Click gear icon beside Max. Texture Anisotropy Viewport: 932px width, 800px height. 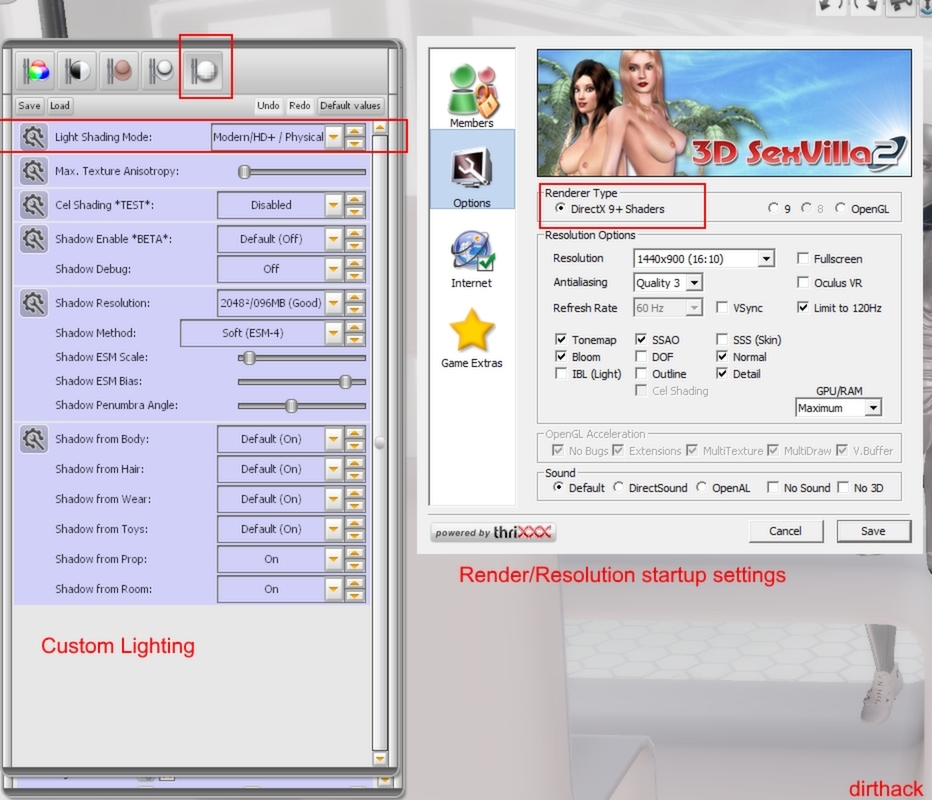(x=33, y=171)
